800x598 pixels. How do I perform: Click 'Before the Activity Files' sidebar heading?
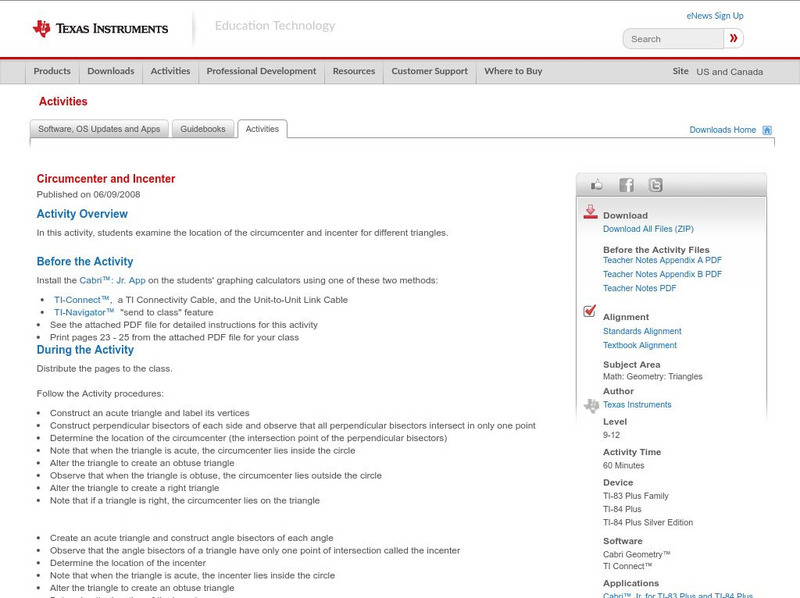(656, 250)
